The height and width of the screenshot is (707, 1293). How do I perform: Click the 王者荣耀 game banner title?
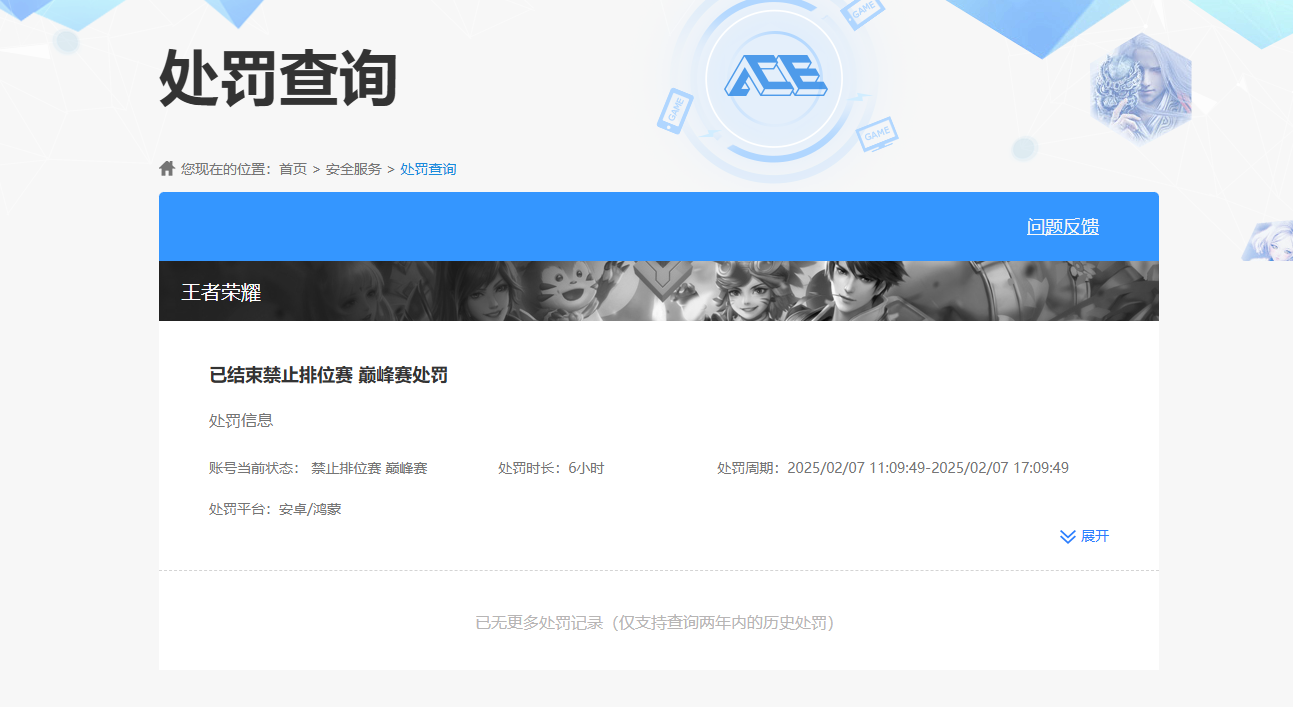[x=221, y=292]
